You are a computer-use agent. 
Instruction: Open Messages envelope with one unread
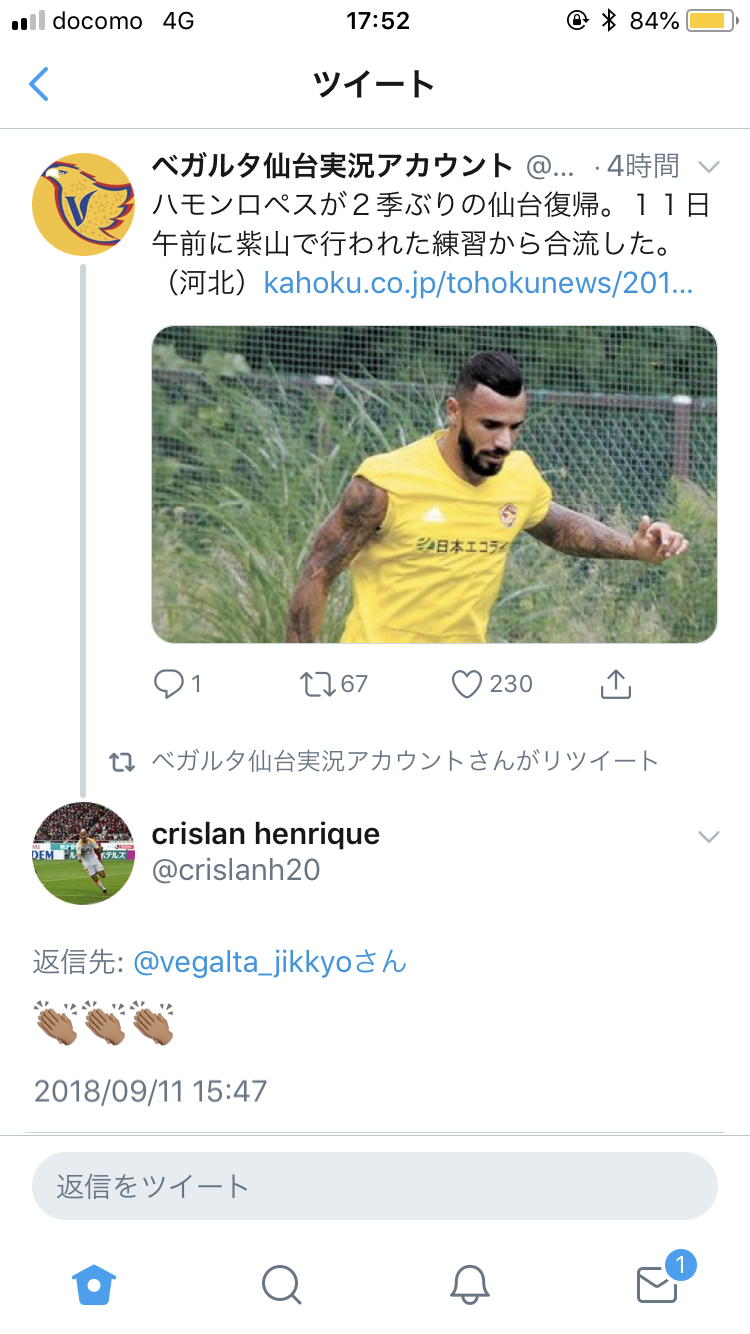[x=658, y=1283]
